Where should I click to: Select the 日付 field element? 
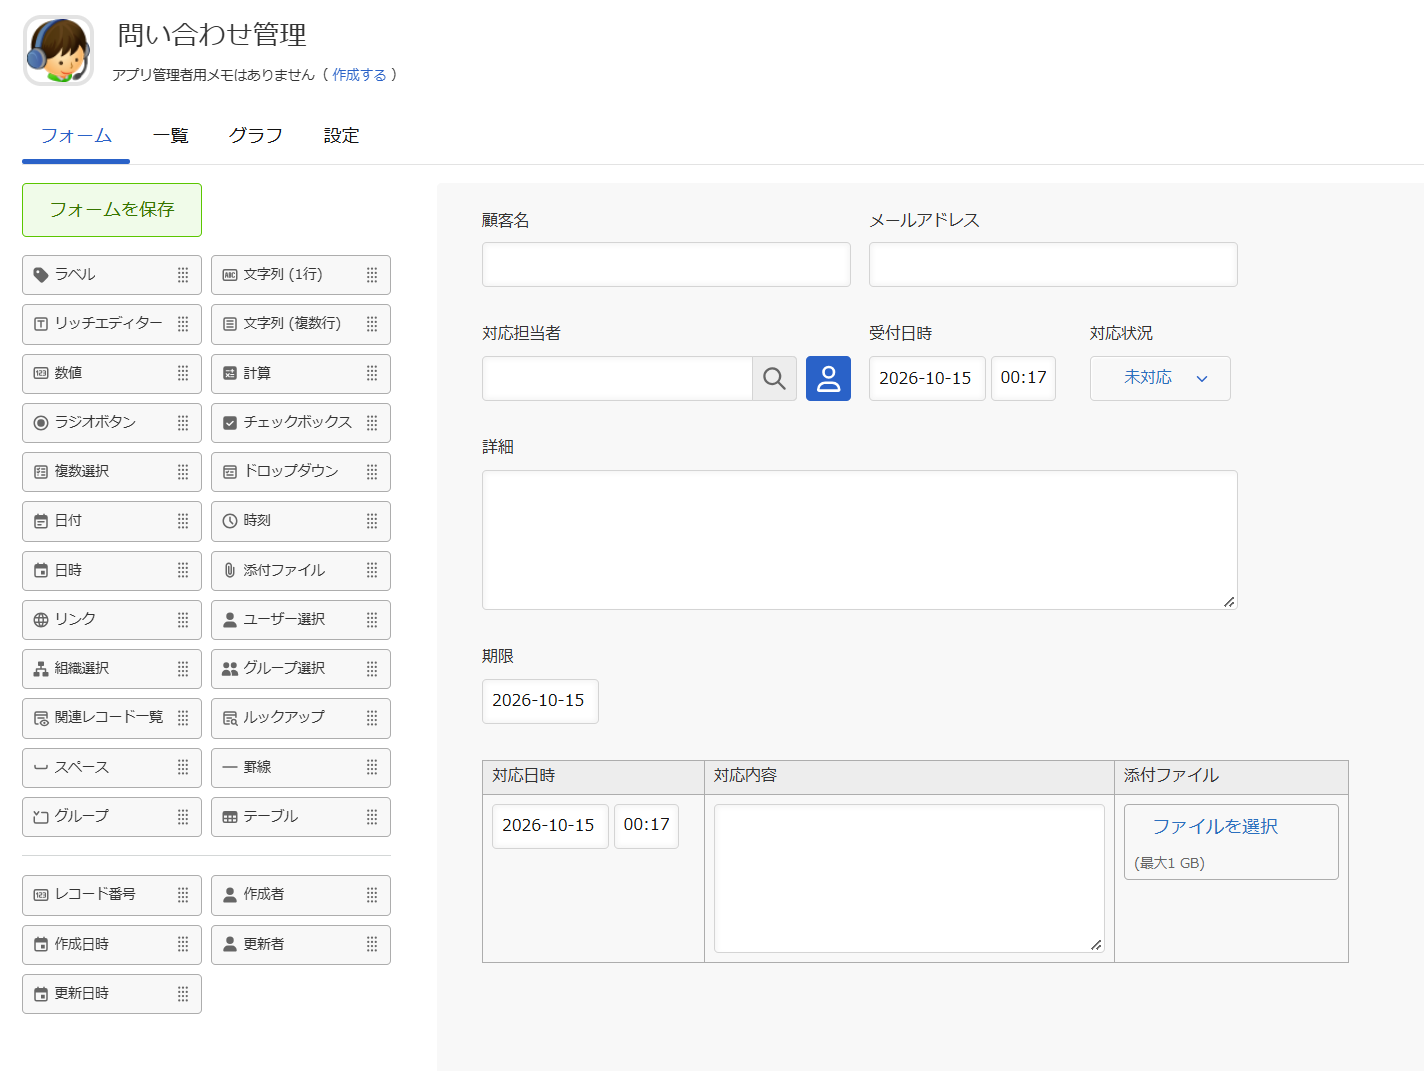112,521
